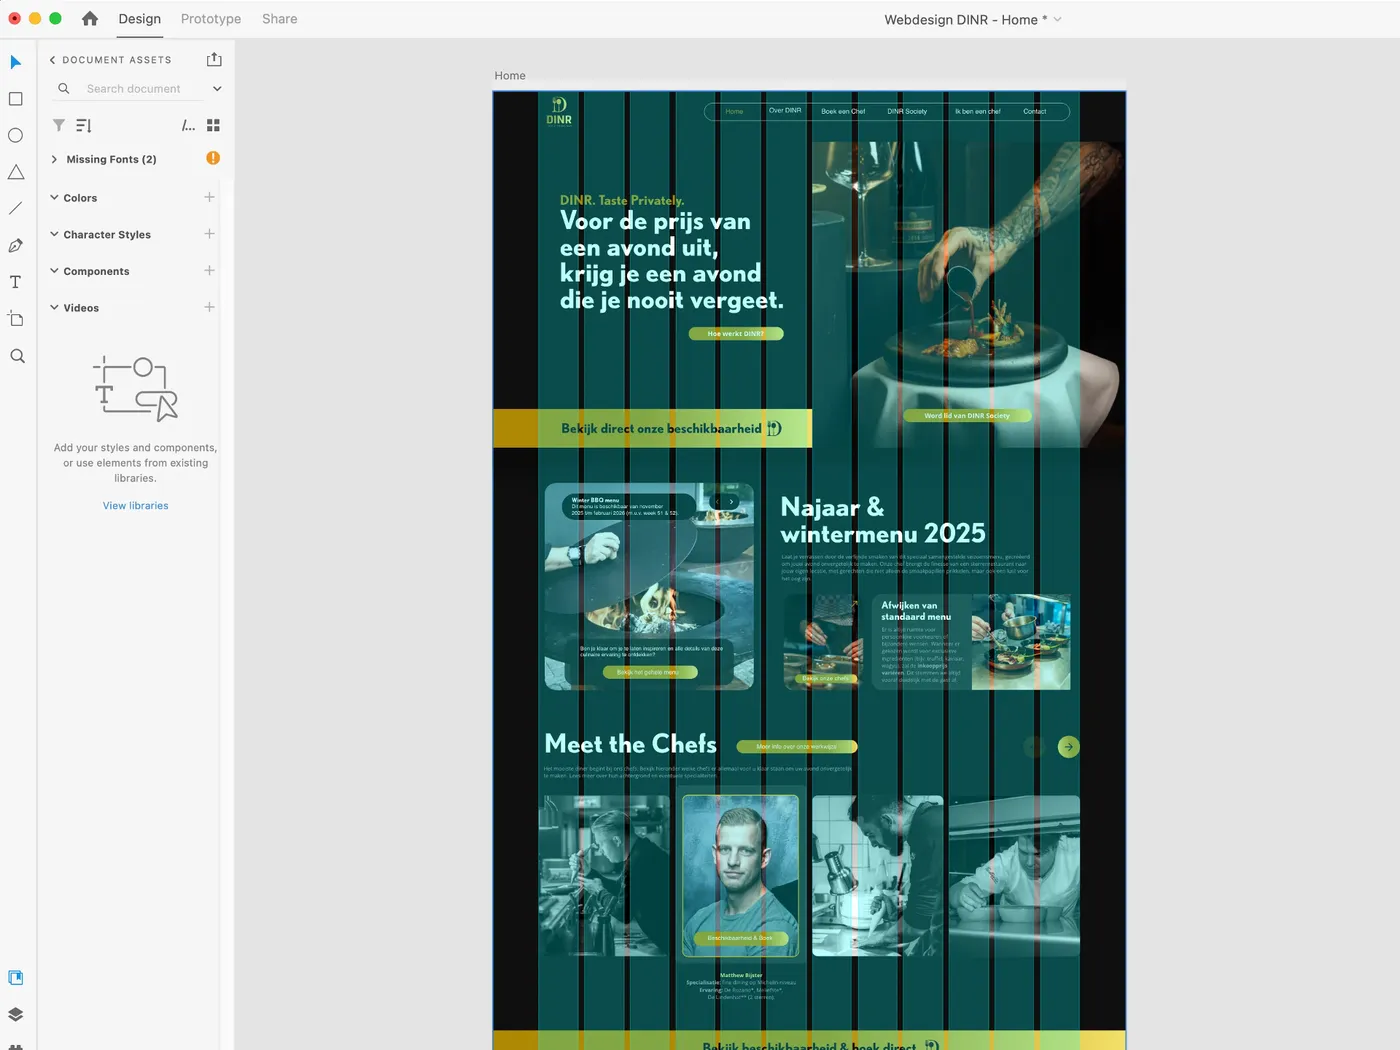This screenshot has height=1050, width=1400.
Task: Click the Meet the Chefs next arrow
Action: (x=1069, y=746)
